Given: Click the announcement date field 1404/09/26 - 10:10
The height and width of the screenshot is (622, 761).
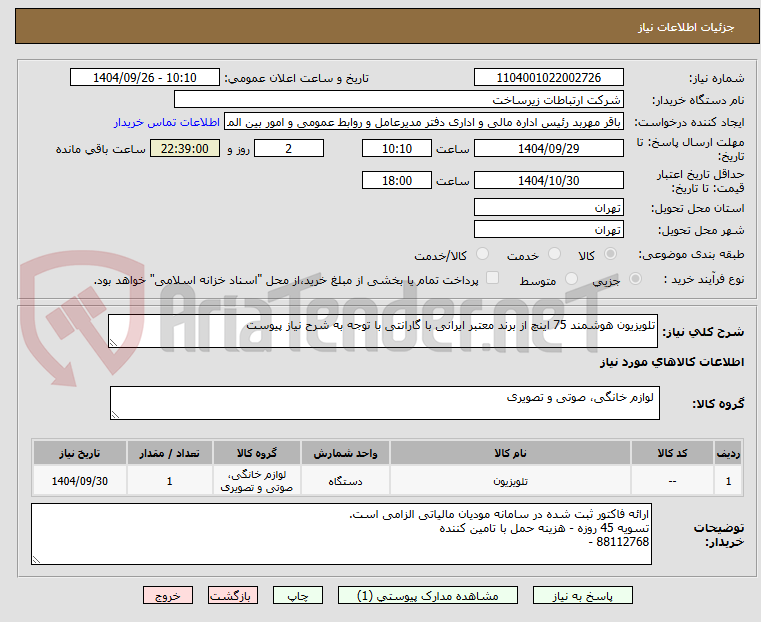Looking at the screenshot, I should click(145, 78).
